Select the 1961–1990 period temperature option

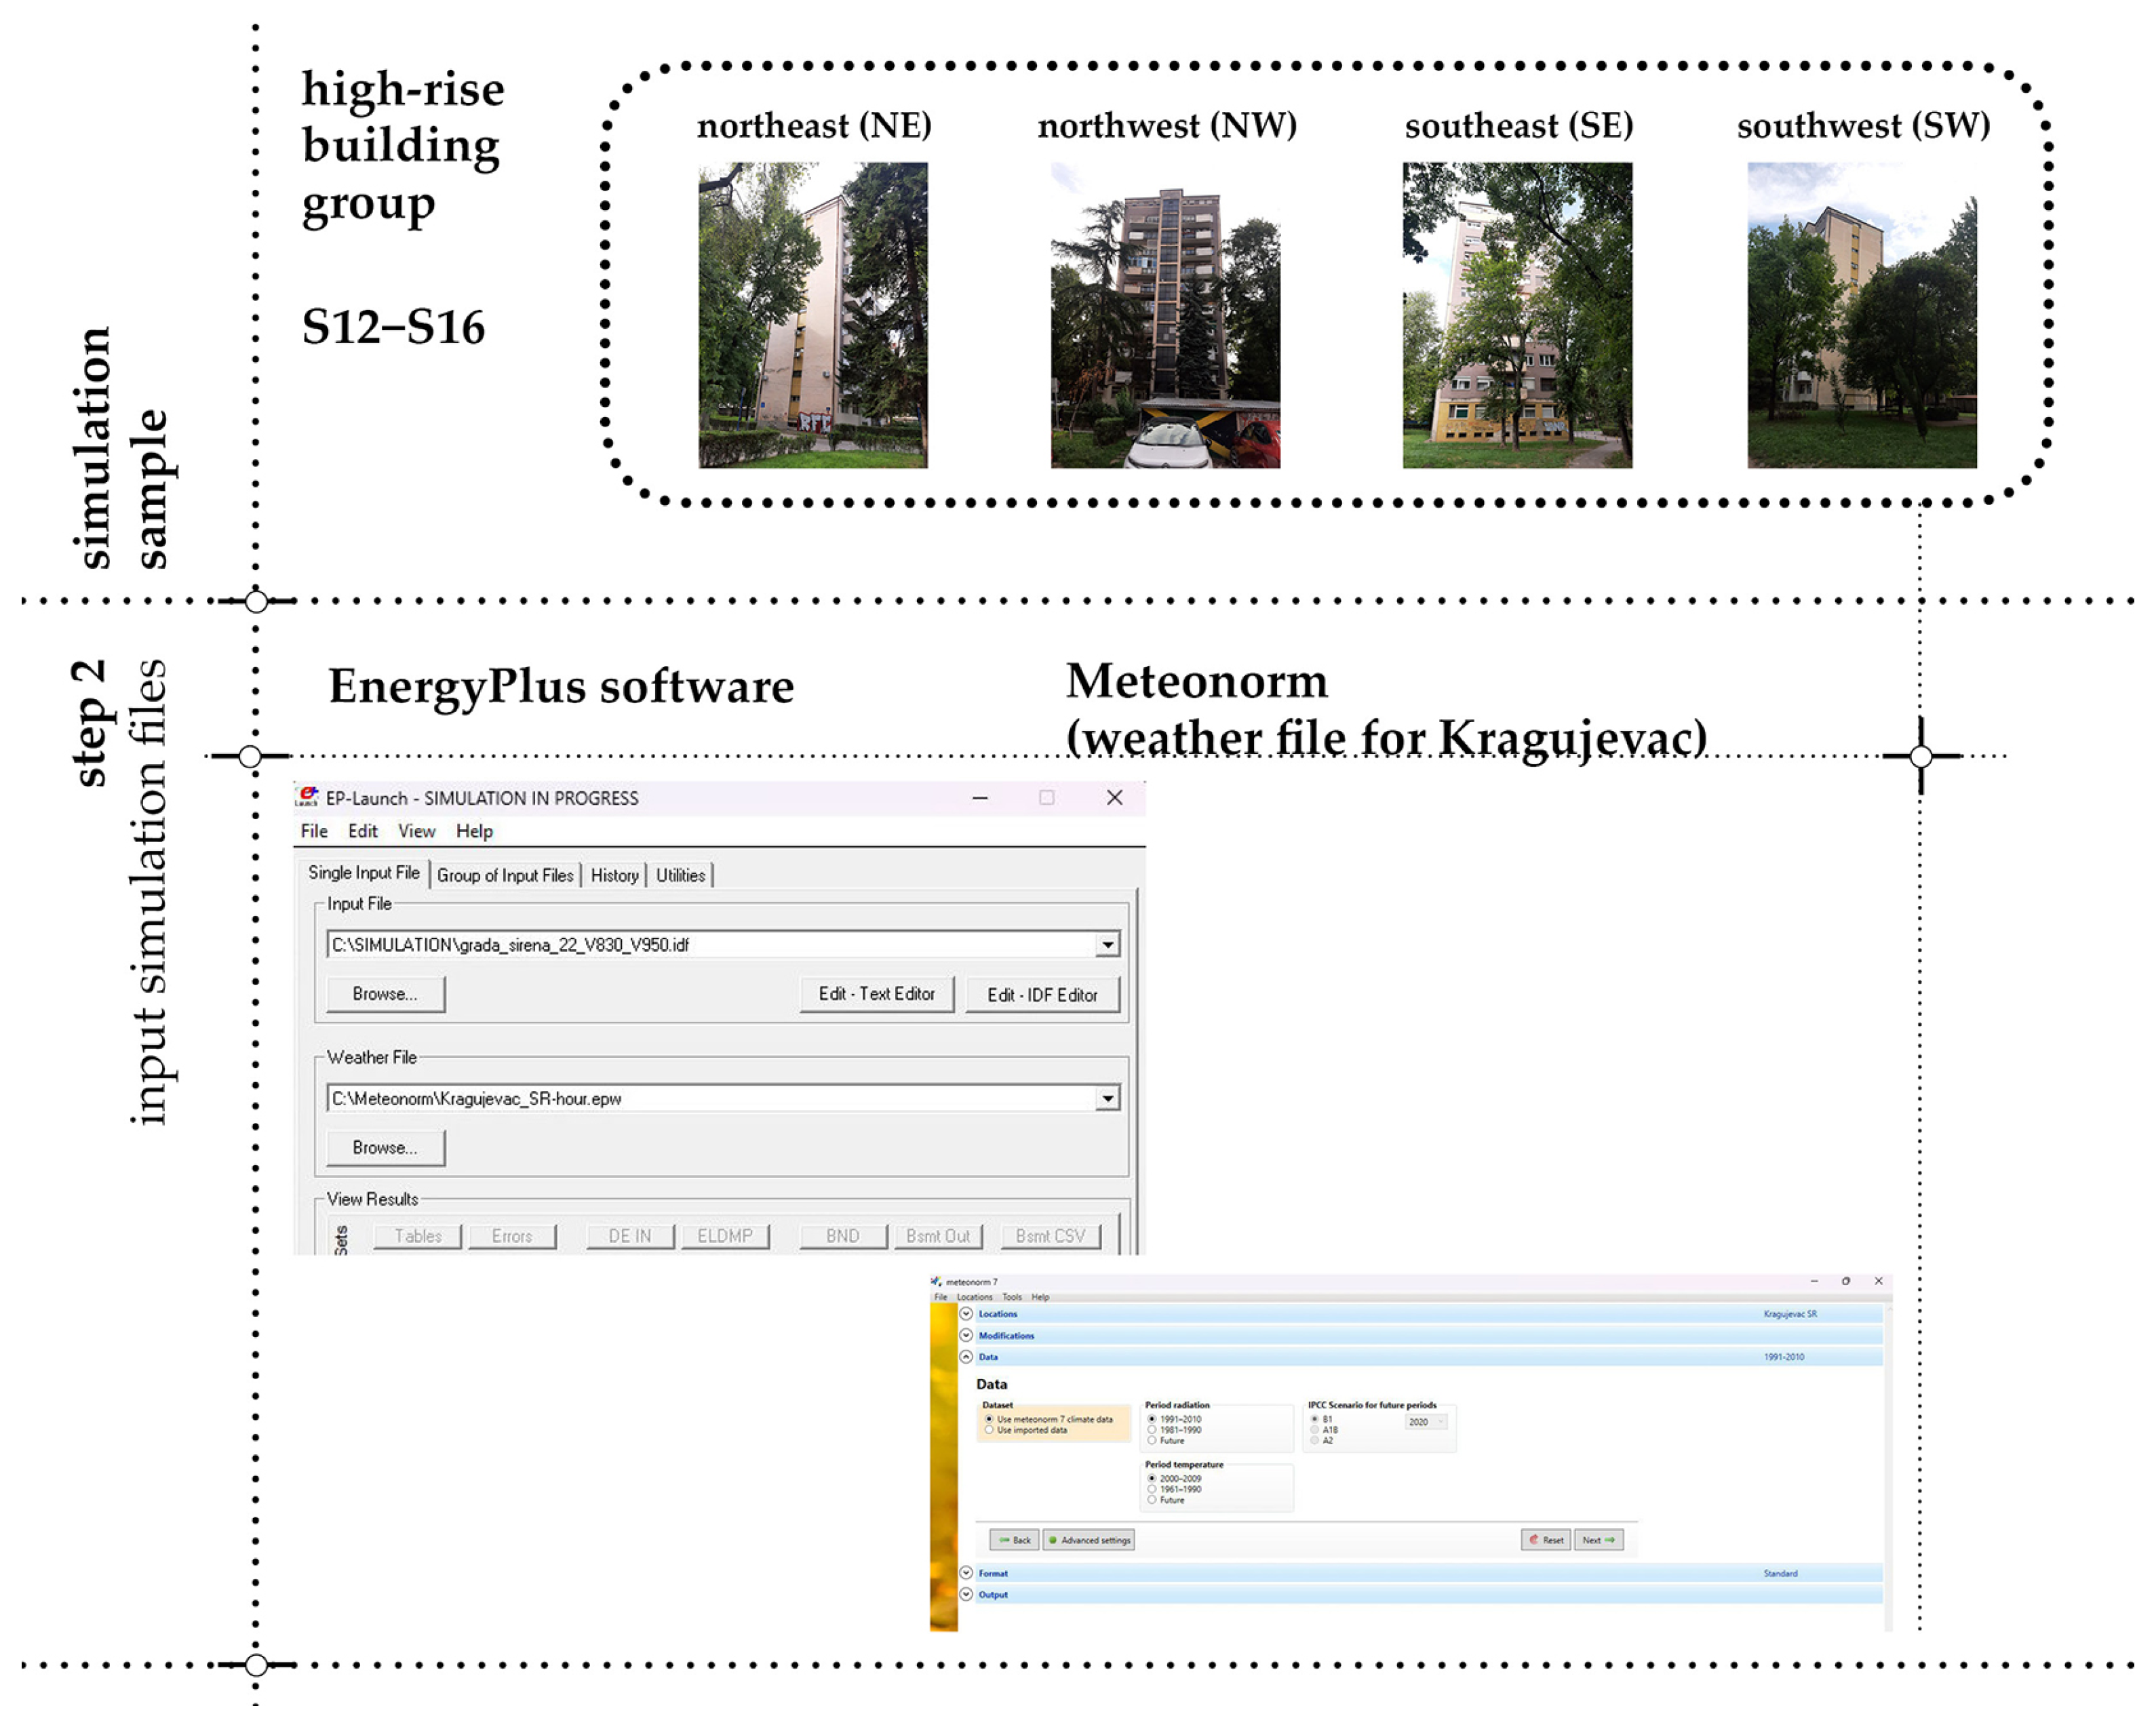[1152, 1489]
